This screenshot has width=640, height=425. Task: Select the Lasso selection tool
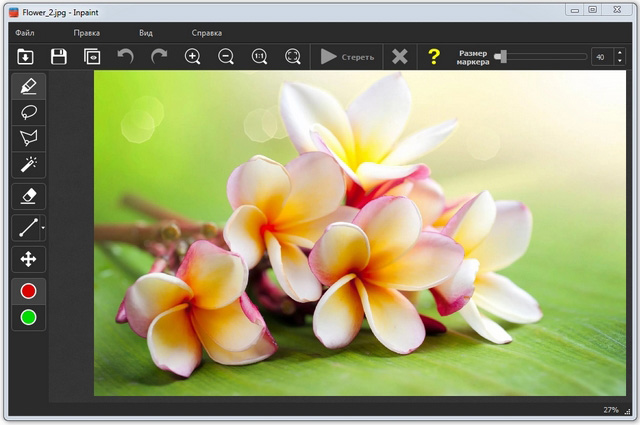pyautogui.click(x=28, y=112)
